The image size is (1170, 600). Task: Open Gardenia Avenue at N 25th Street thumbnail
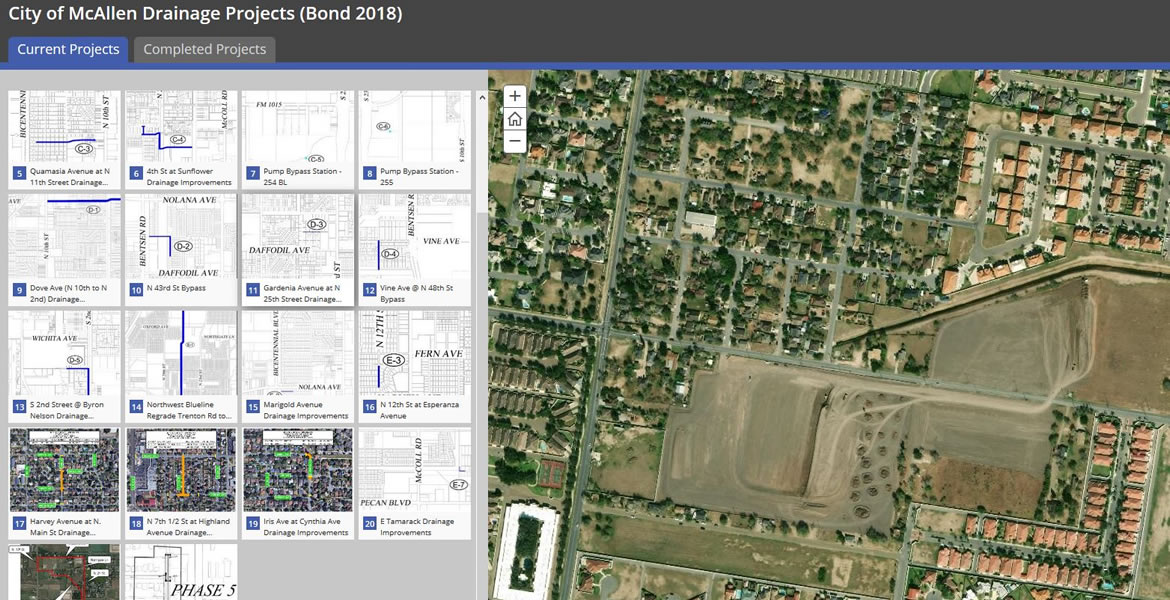click(x=298, y=237)
